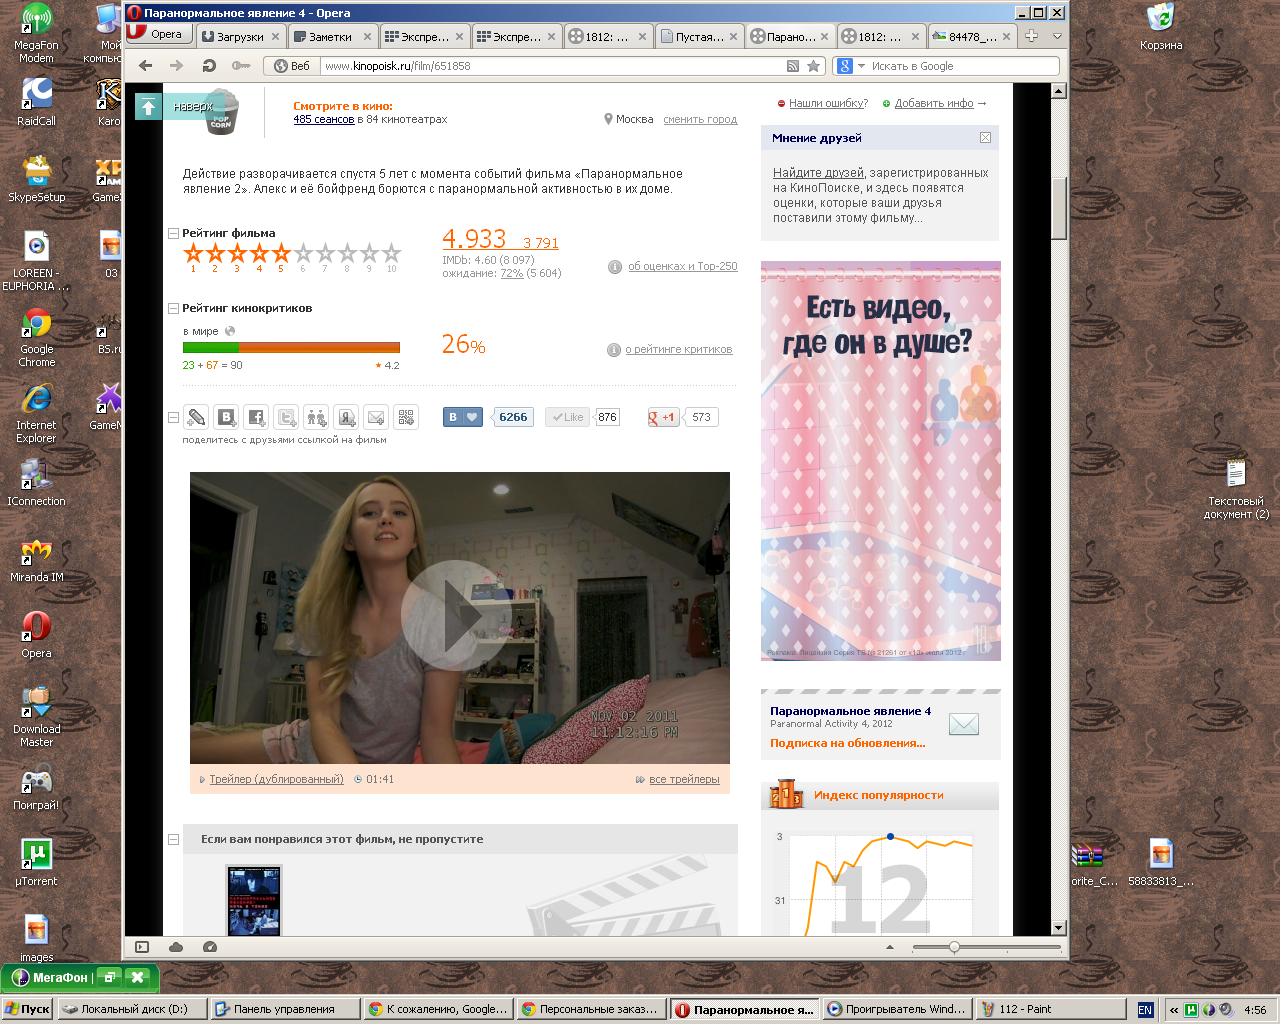Click the RSS feed icon in address bar
Image resolution: width=1280 pixels, height=1024 pixels.
pos(793,66)
